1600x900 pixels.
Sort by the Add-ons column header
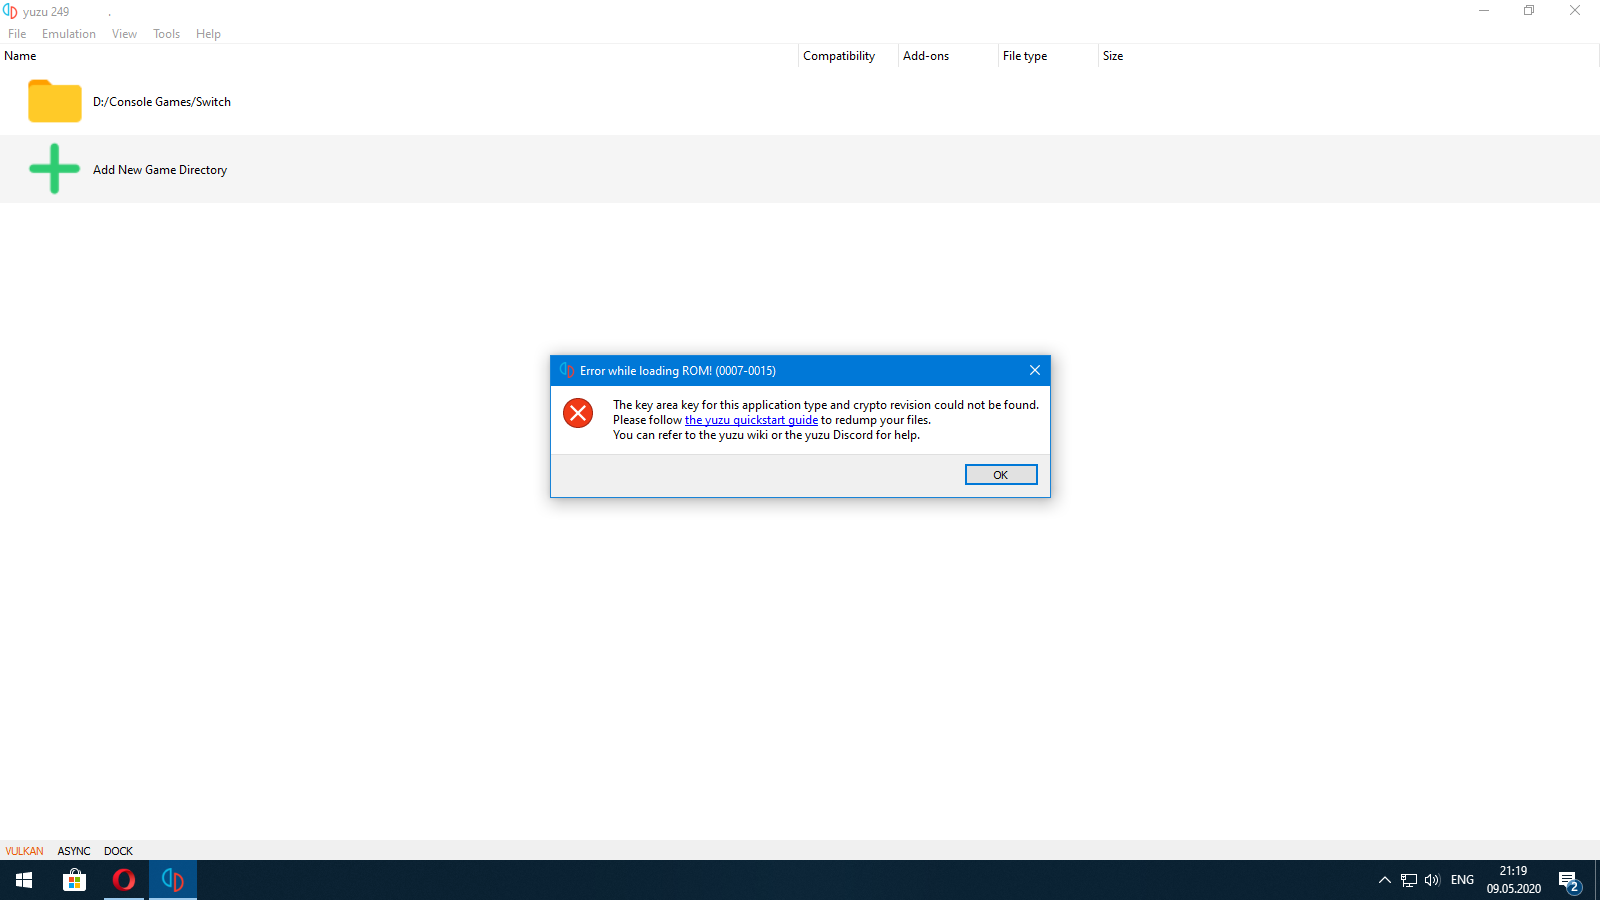pos(948,56)
